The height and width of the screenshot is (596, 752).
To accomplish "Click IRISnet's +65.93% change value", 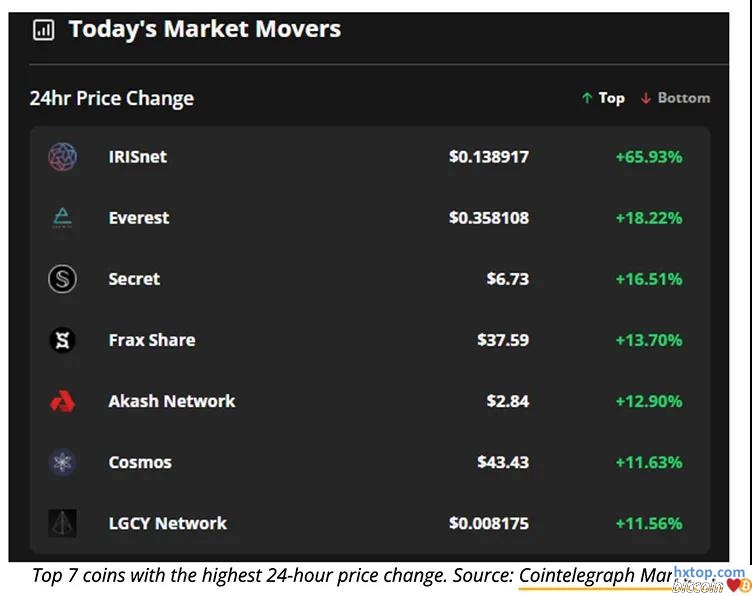I will pyautogui.click(x=648, y=157).
